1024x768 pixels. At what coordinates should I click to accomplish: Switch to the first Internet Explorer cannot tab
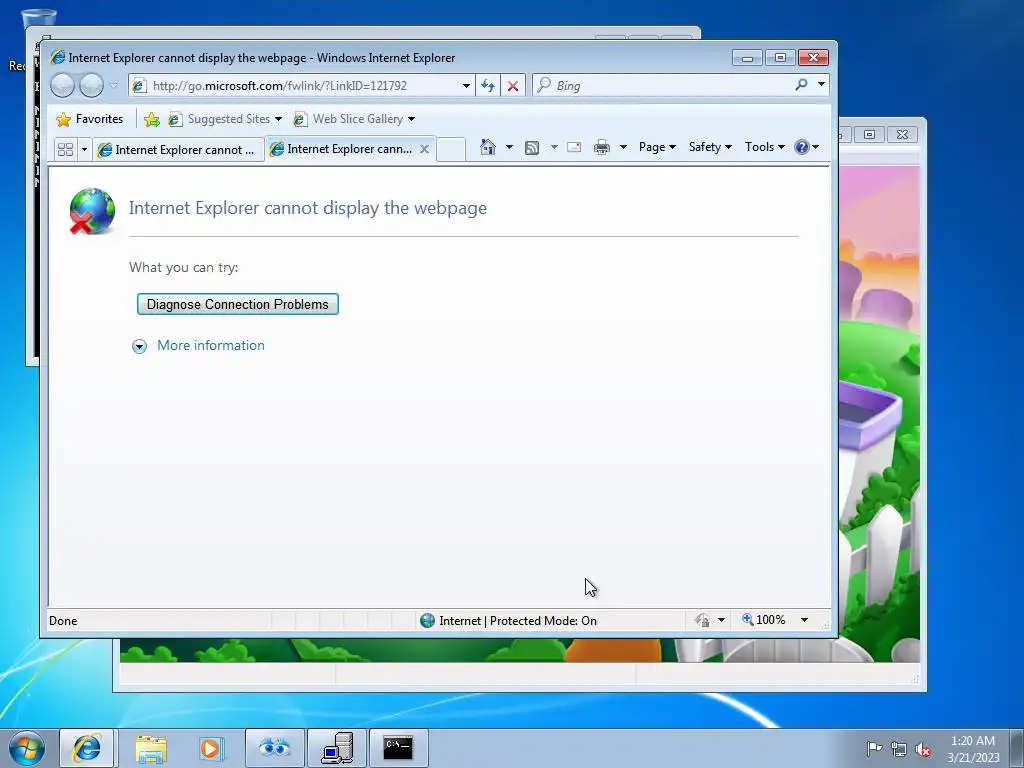coord(178,150)
